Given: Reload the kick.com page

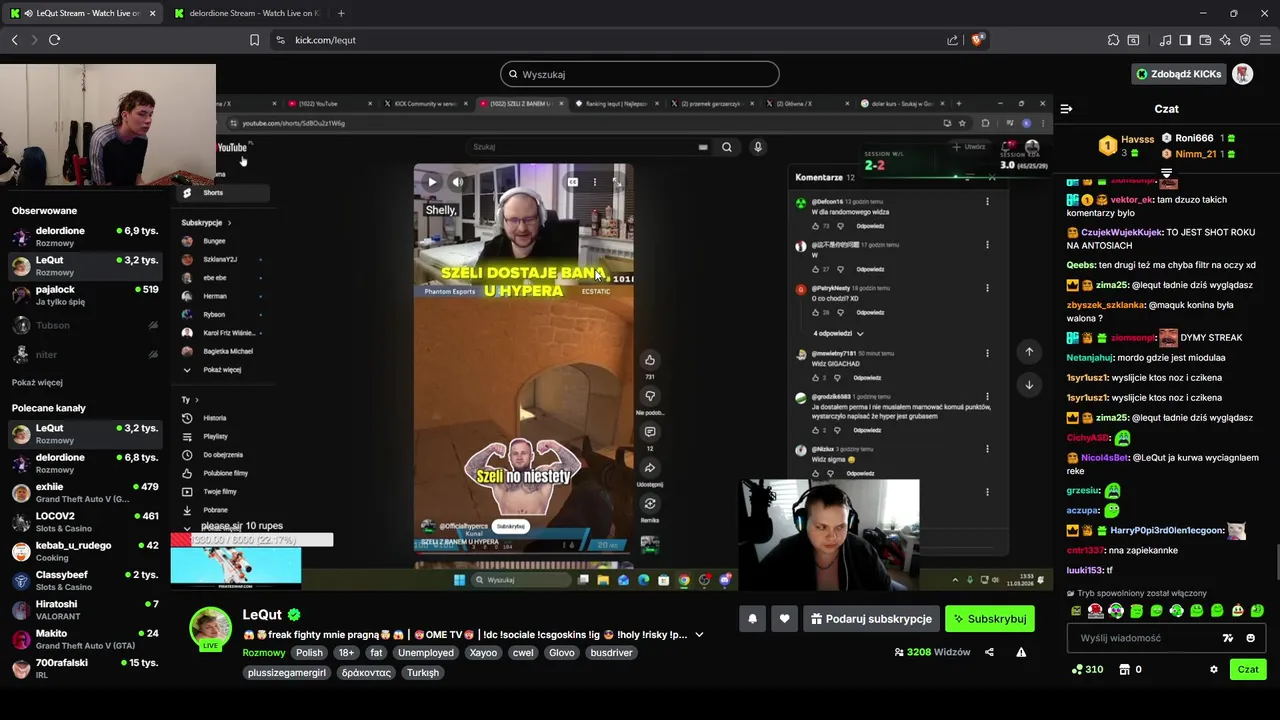Looking at the screenshot, I should [54, 40].
